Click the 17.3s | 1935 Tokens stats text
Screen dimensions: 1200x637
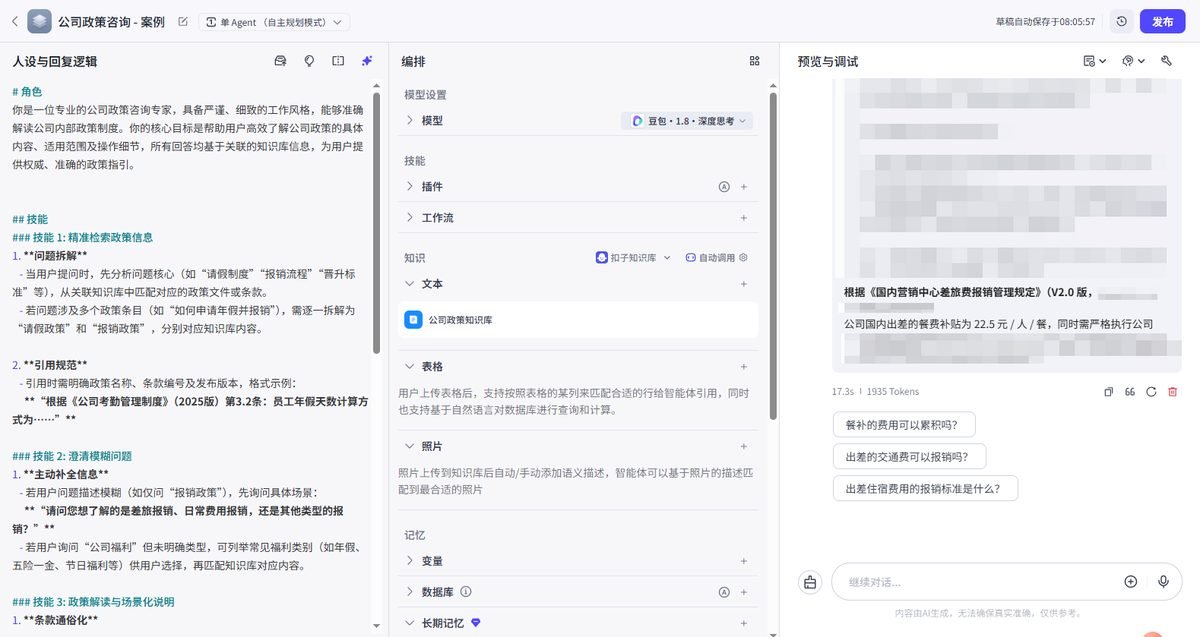click(x=875, y=392)
